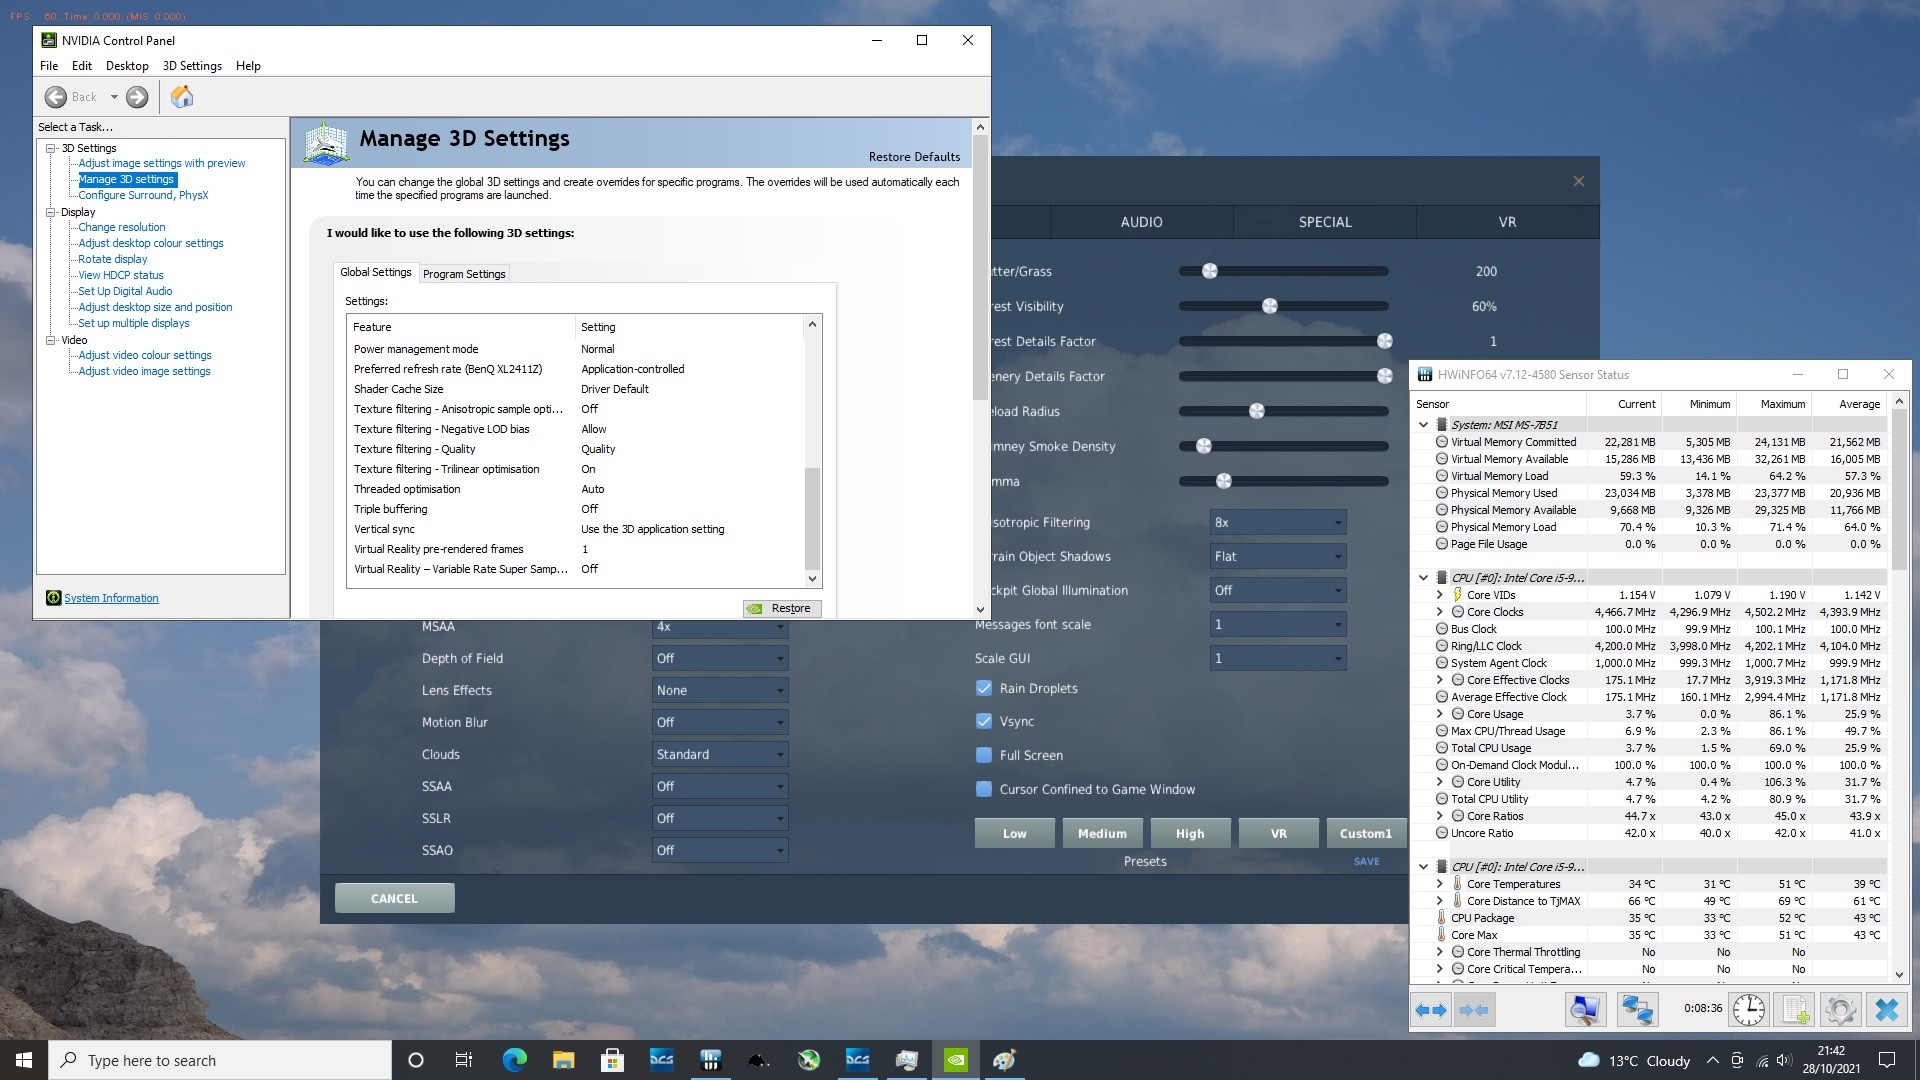Open Microsoft Edge from the taskbar
1920x1080 pixels.
(x=514, y=1060)
